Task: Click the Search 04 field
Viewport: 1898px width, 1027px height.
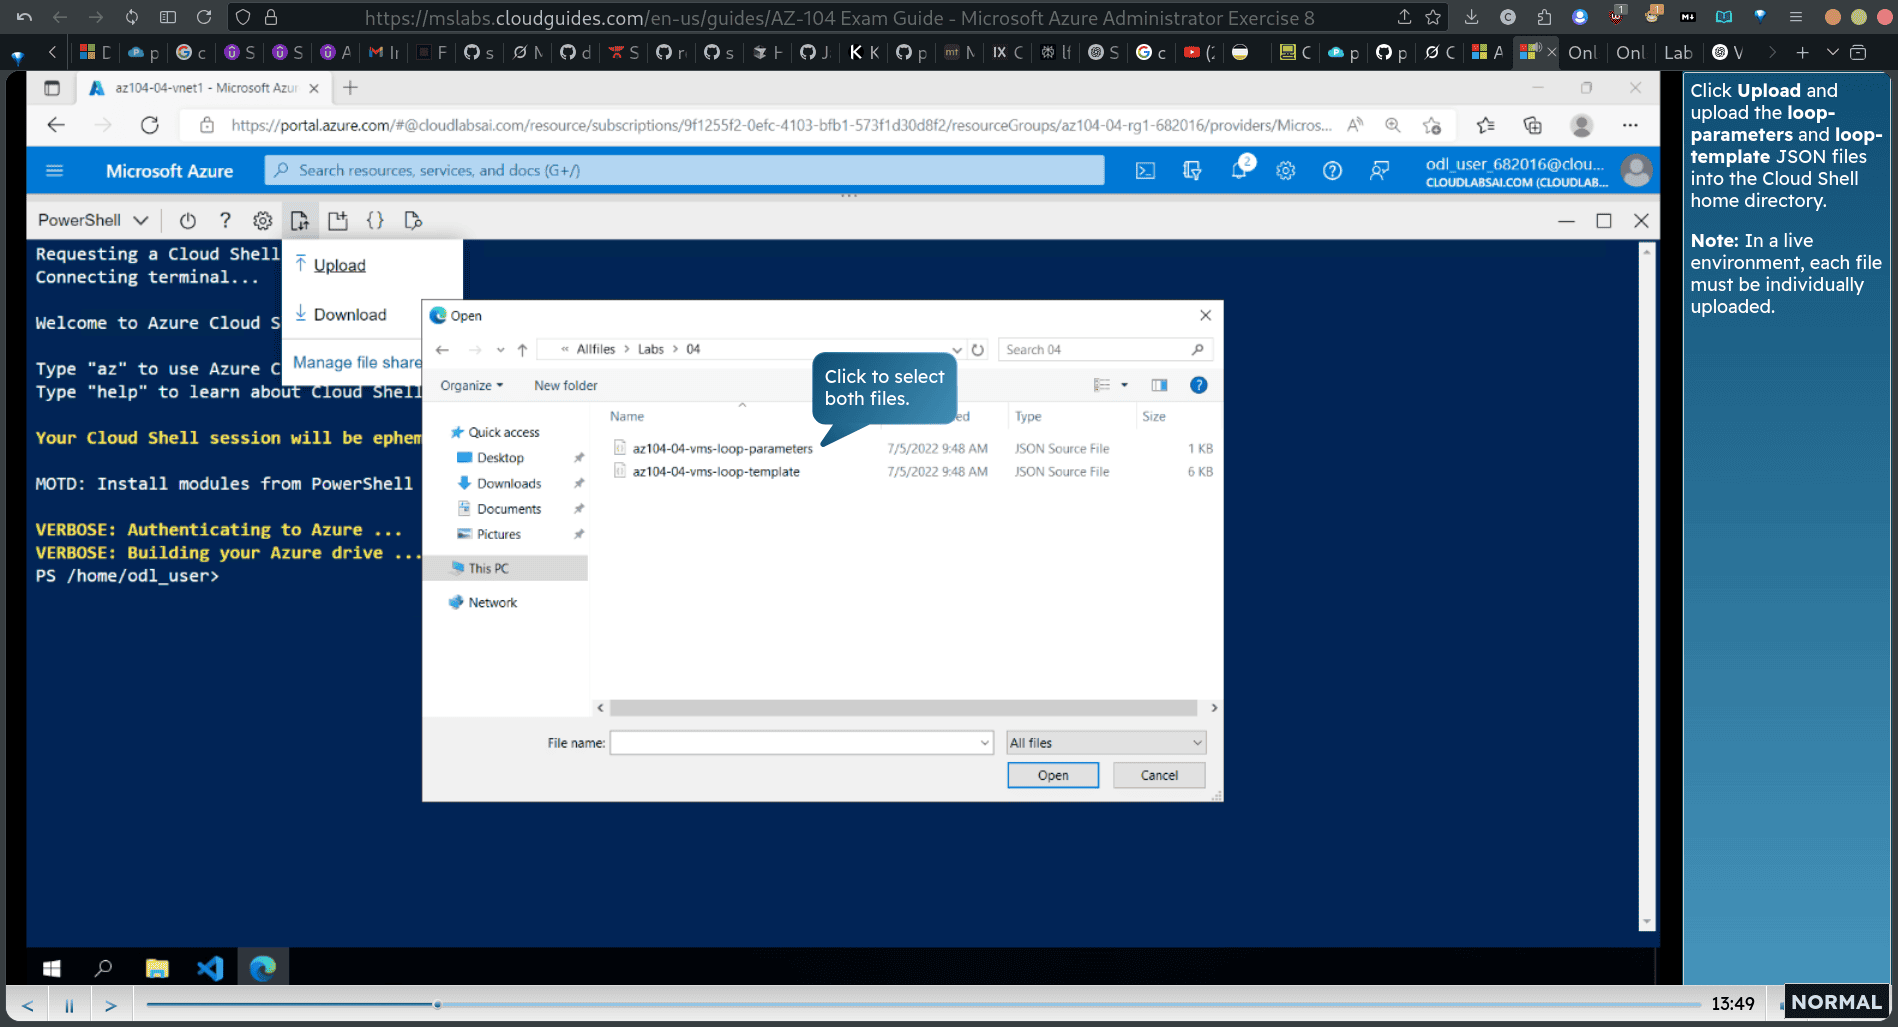Action: coord(1105,350)
